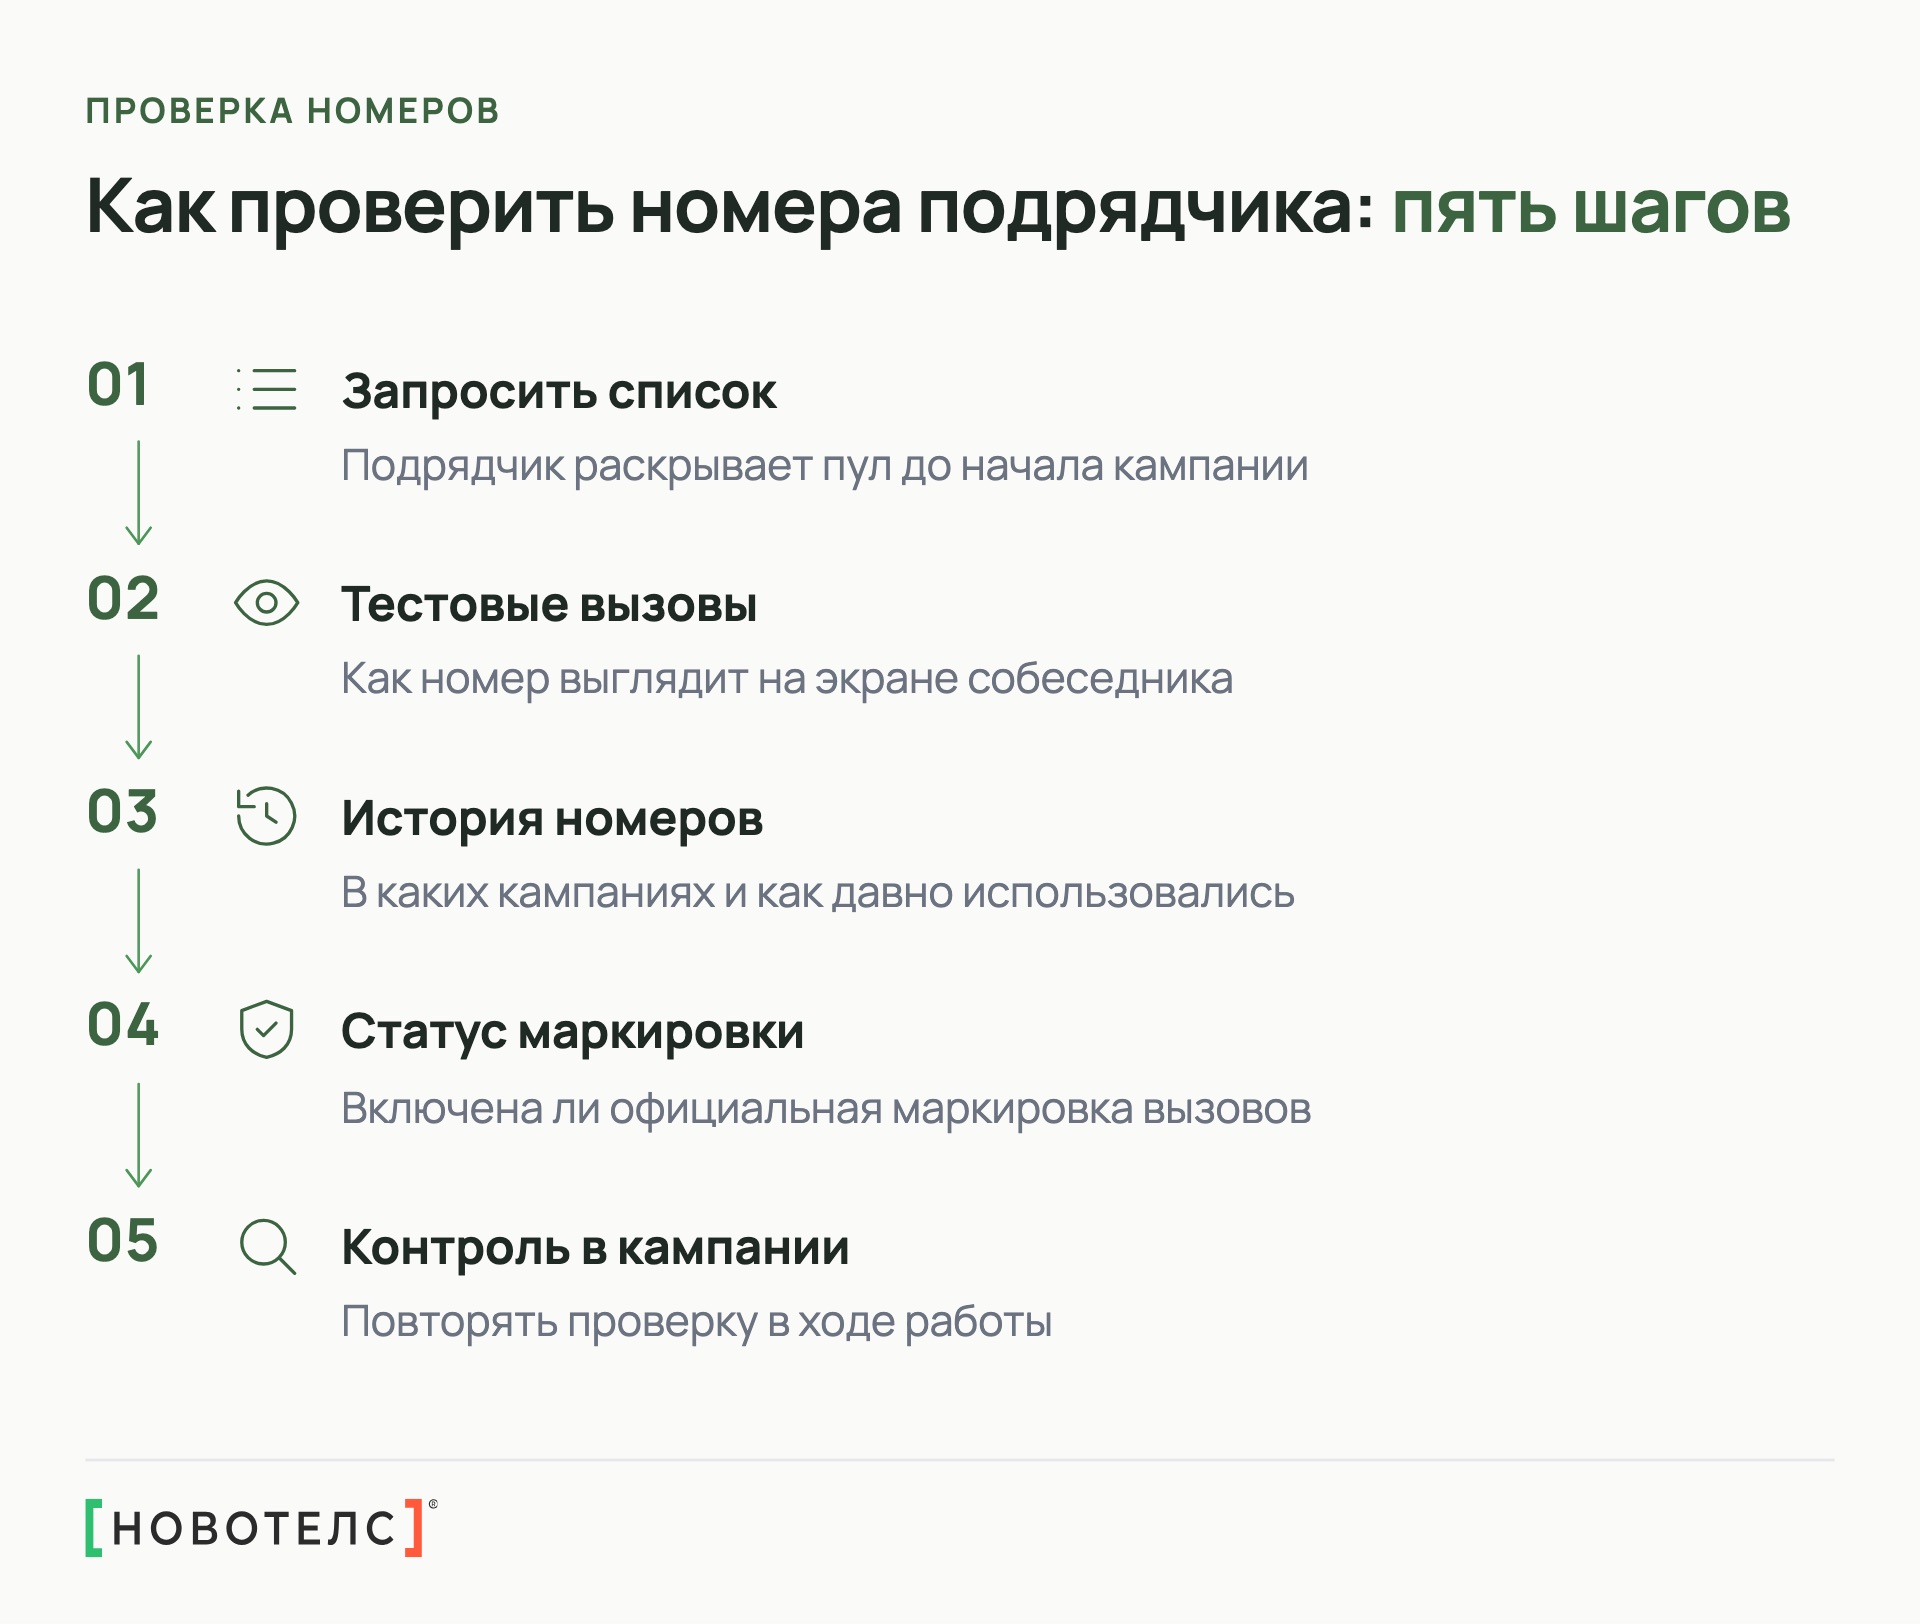Click the title Статус маркировки
Image resolution: width=1920 pixels, height=1624 pixels.
tap(572, 1032)
